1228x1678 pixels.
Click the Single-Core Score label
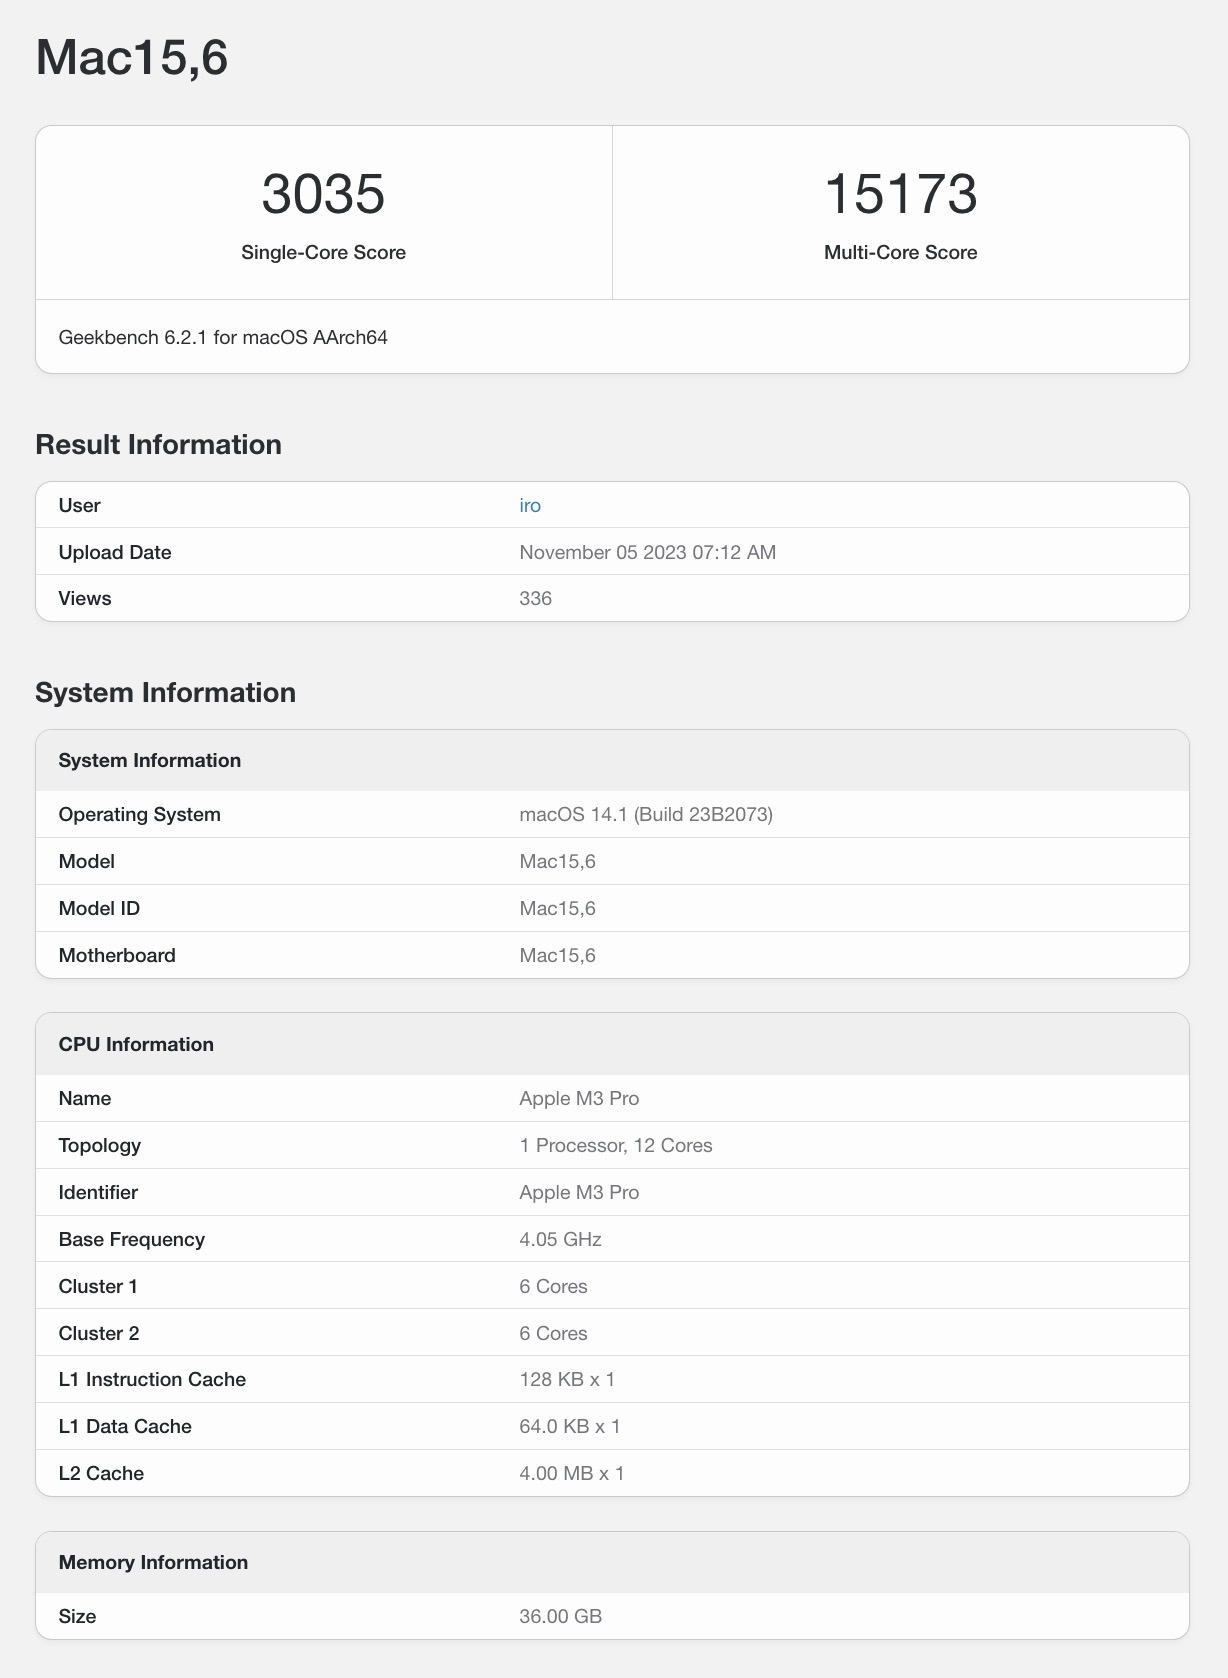point(323,252)
